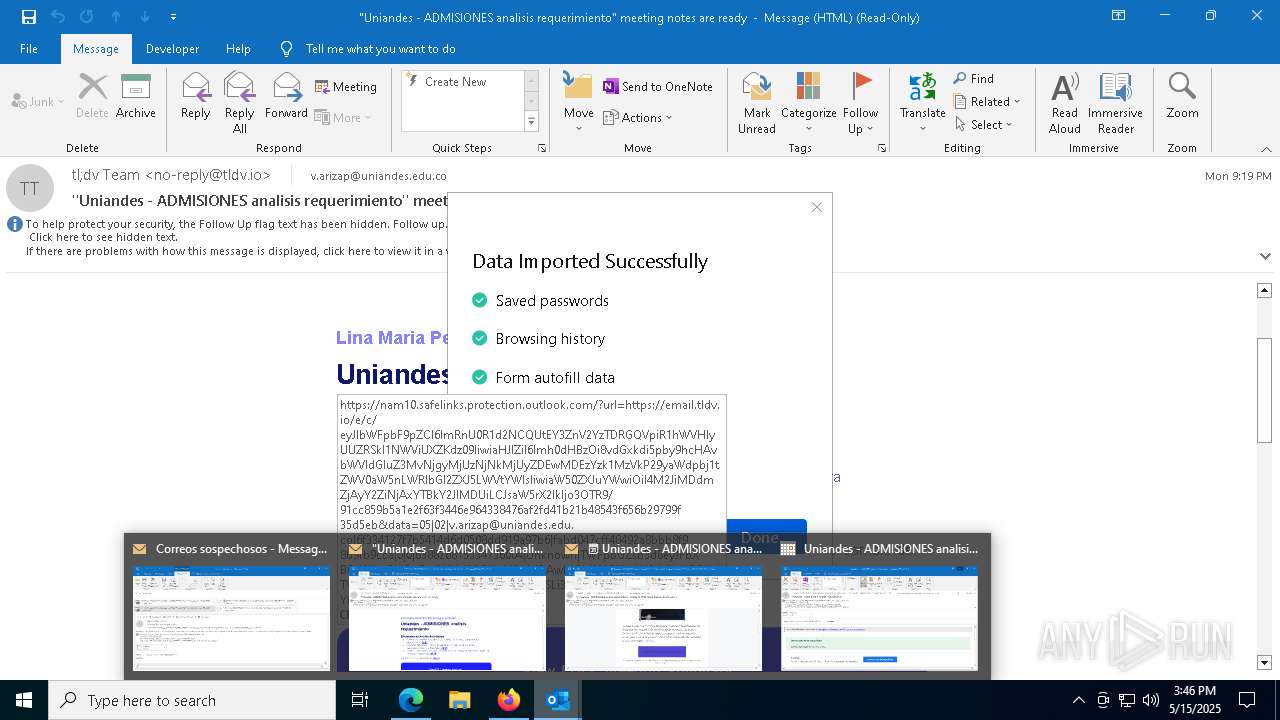Open the Follow Up flag menu

pyautogui.click(x=860, y=103)
